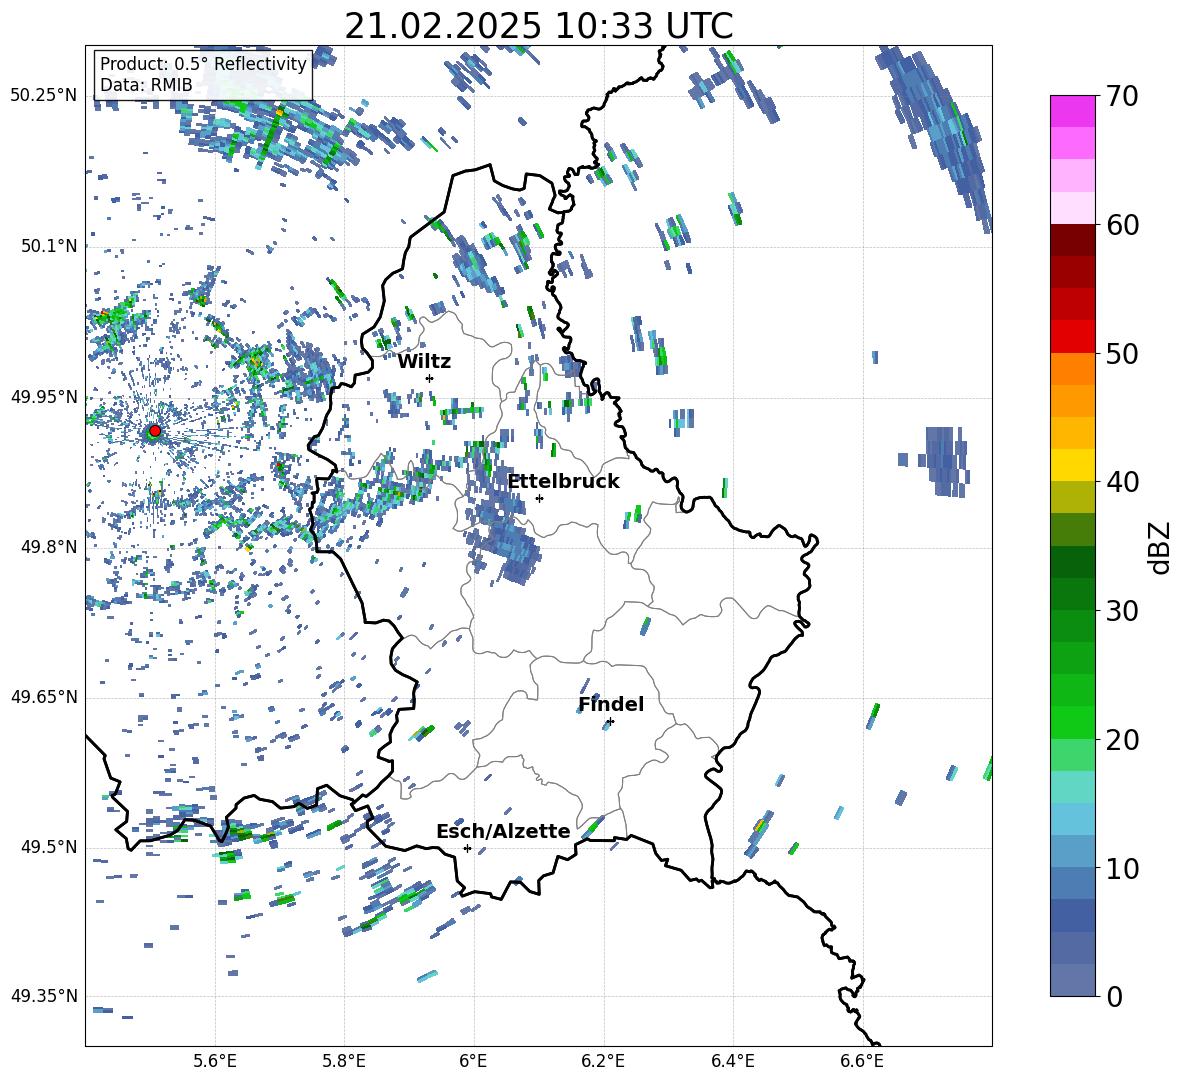
Task: Click the 49.95°N latitude label
Action: click(x=44, y=397)
